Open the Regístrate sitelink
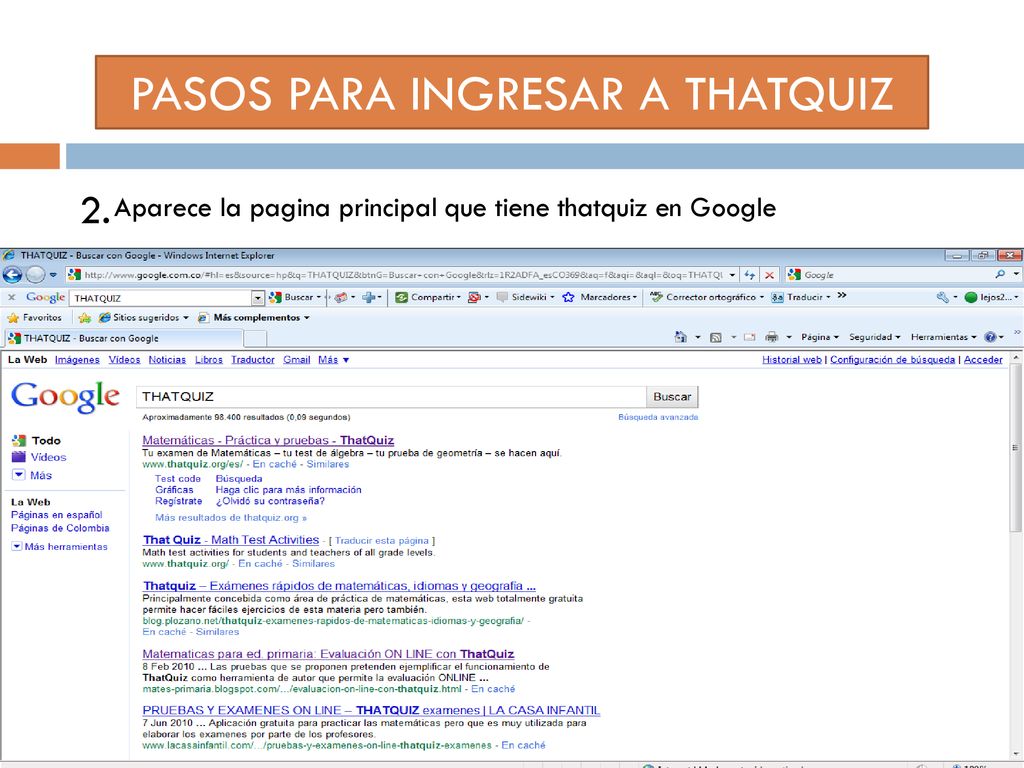Viewport: 1024px width, 768px height. tap(178, 501)
